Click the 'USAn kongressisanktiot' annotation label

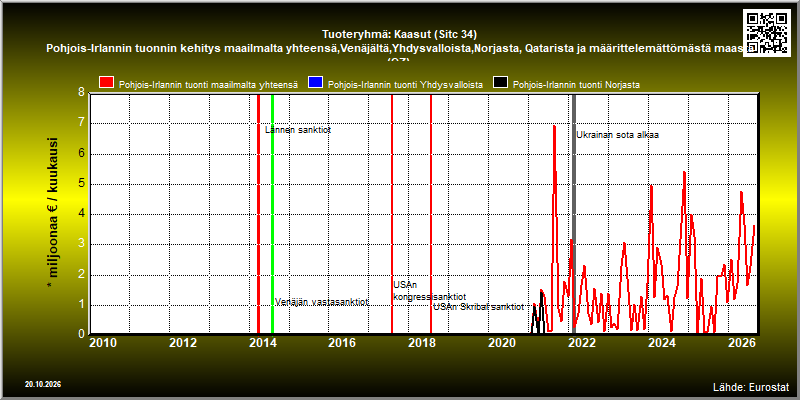[430, 291]
